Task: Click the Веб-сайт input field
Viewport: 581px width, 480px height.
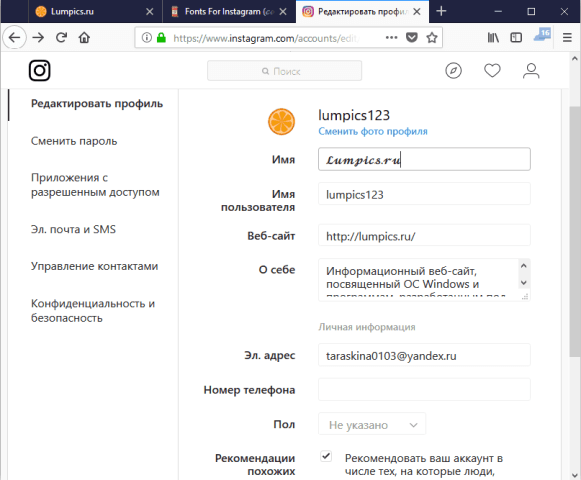Action: point(424,235)
